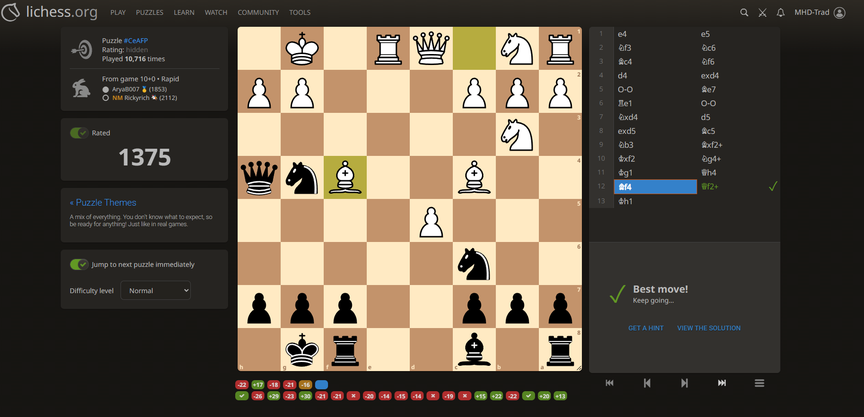864x417 pixels.
Task: Open the LEARN menu
Action: point(184,13)
